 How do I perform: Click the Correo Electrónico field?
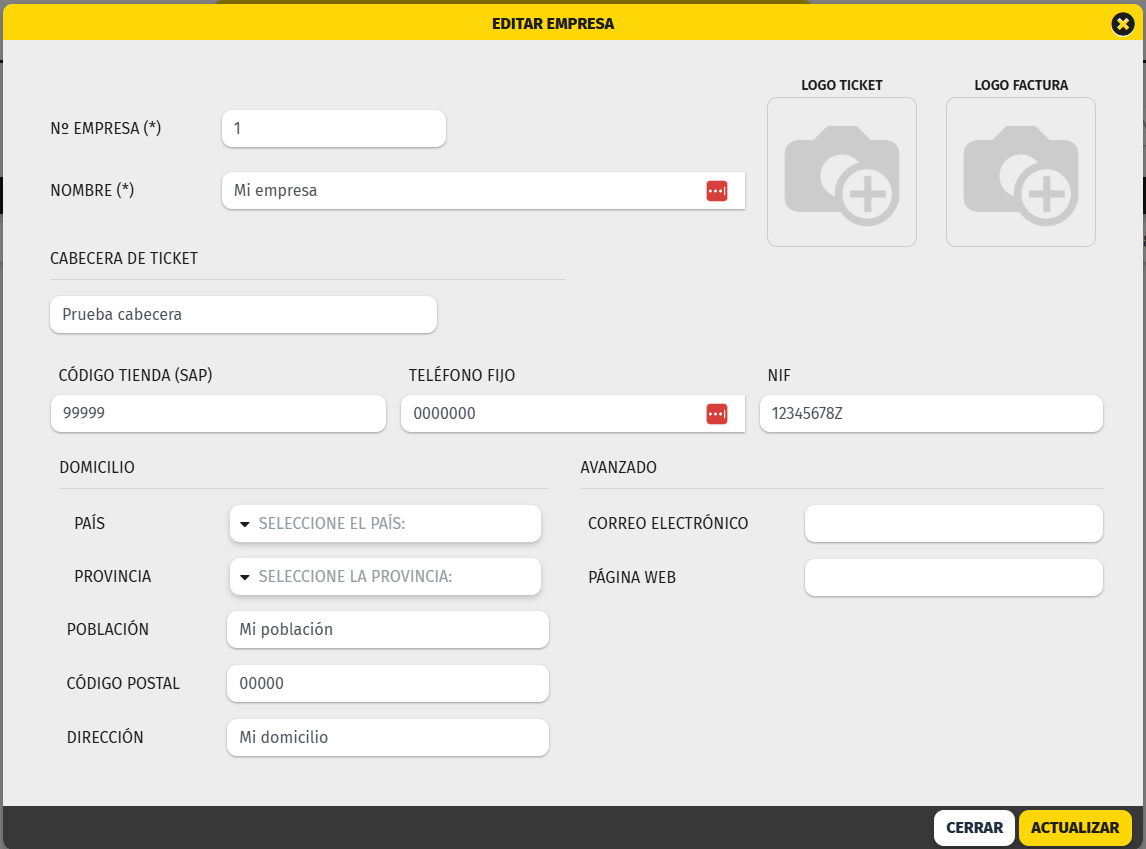(953, 524)
